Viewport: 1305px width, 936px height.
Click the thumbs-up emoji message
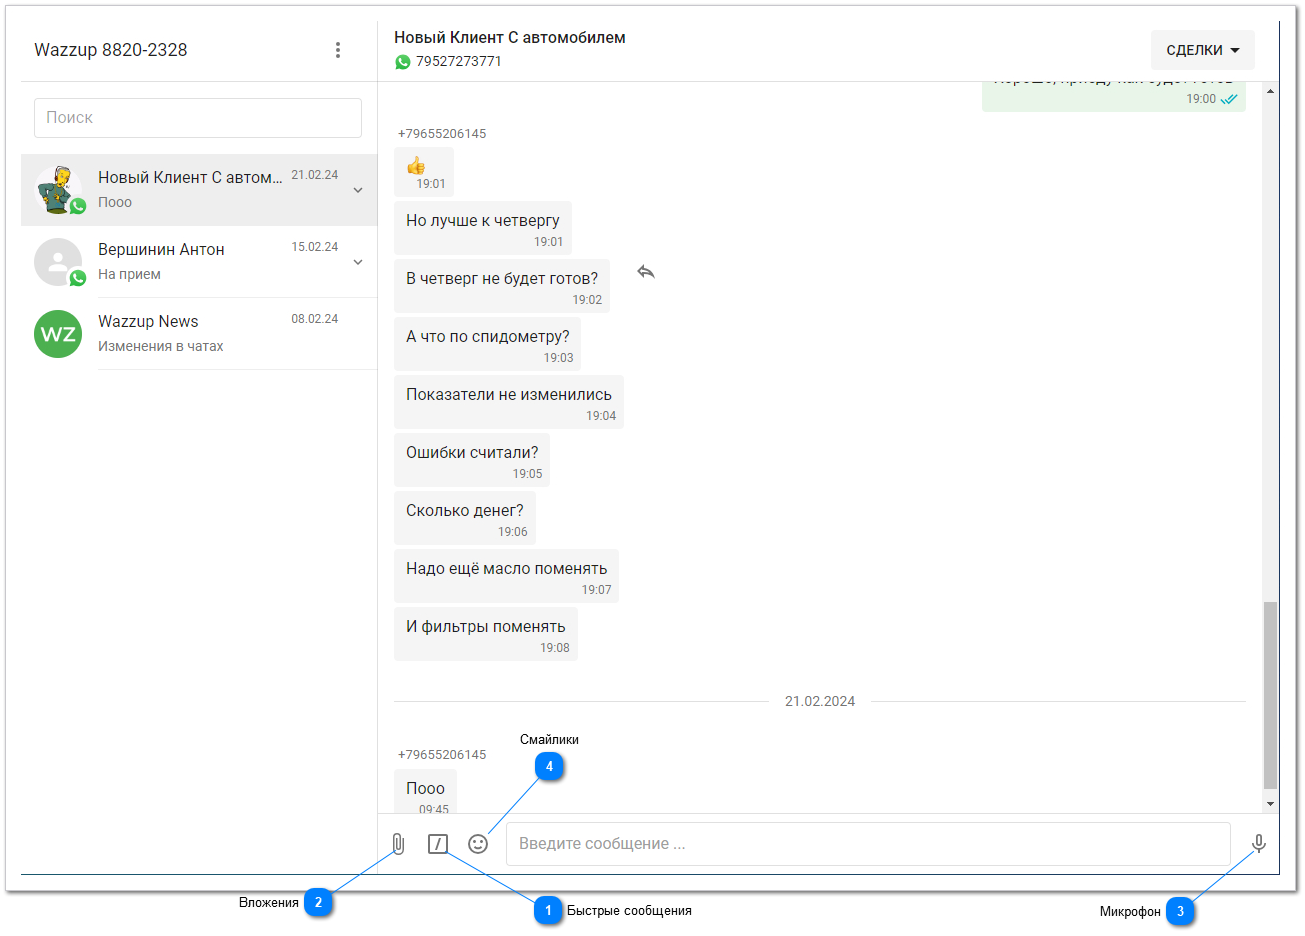(x=424, y=171)
